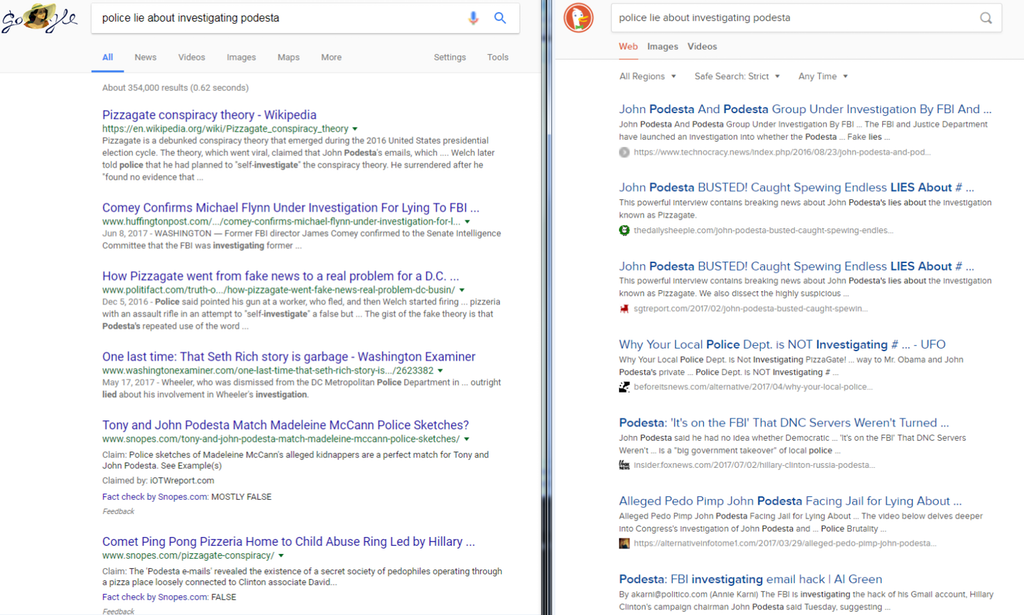Open Alleged Pedo Pimp John Podesta result

(x=790, y=501)
